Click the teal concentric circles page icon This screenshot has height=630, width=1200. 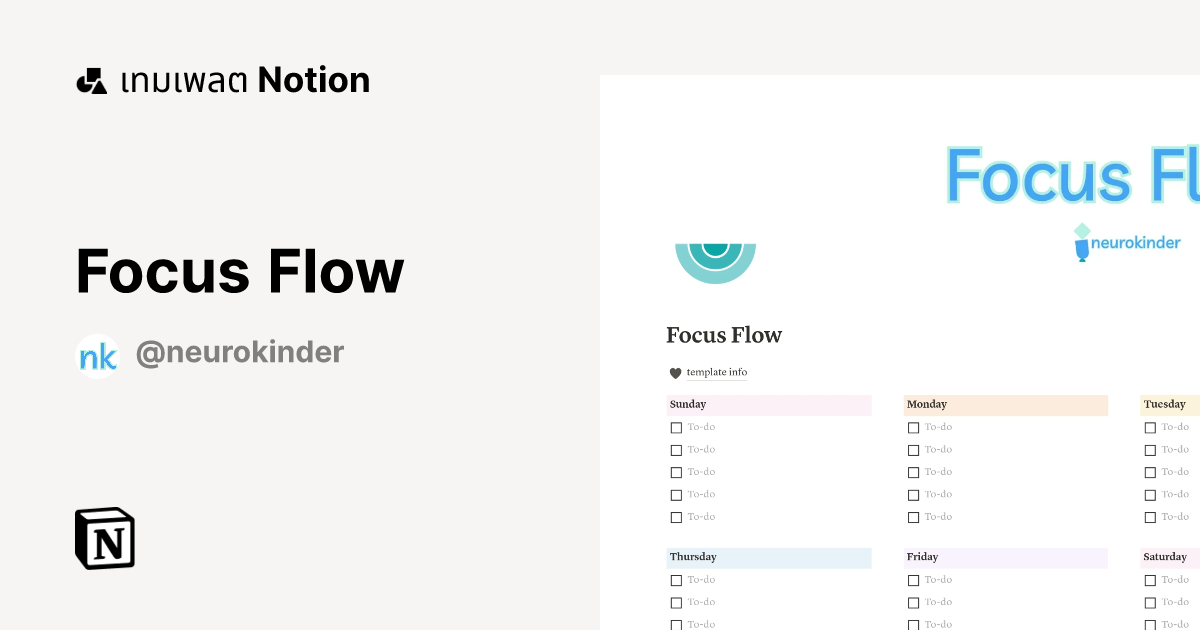click(715, 255)
